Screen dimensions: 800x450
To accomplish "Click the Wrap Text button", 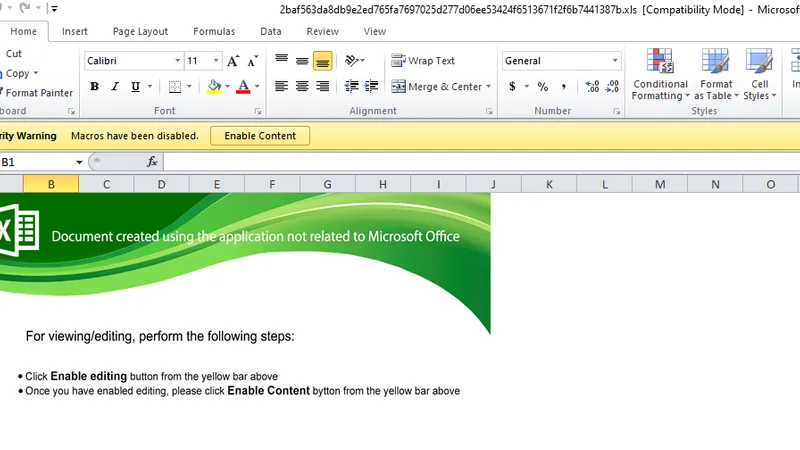I will coord(423,61).
